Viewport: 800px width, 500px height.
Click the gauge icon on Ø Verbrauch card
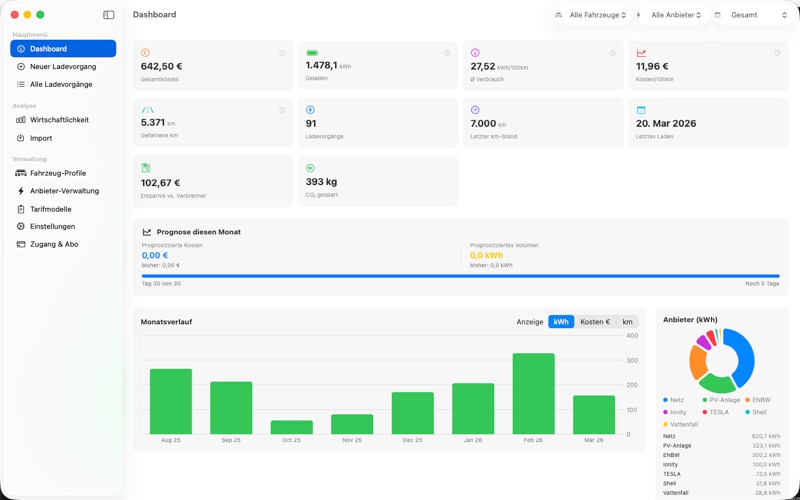(475, 53)
